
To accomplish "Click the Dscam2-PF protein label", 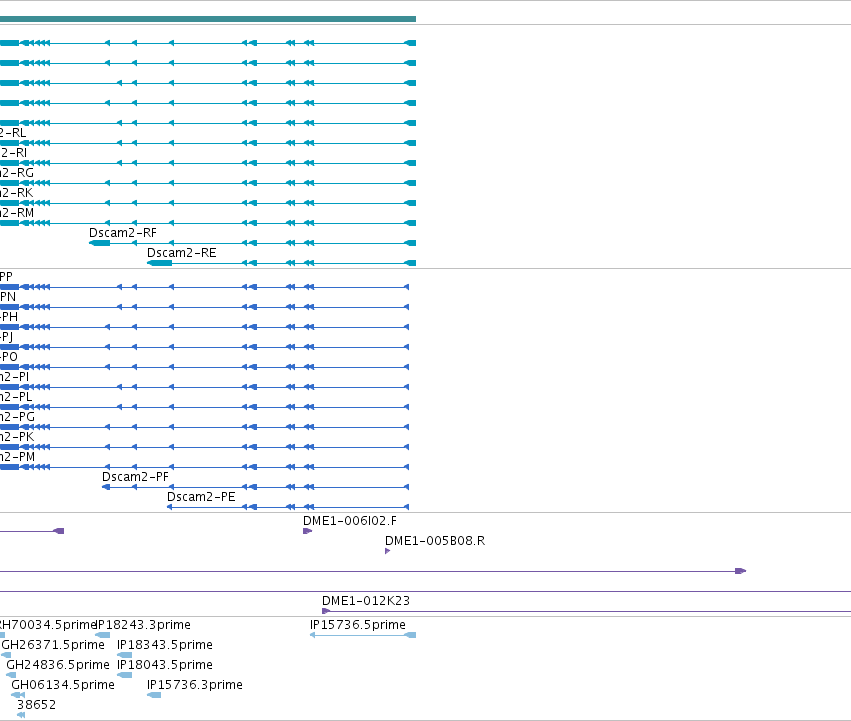I will 135,477.
